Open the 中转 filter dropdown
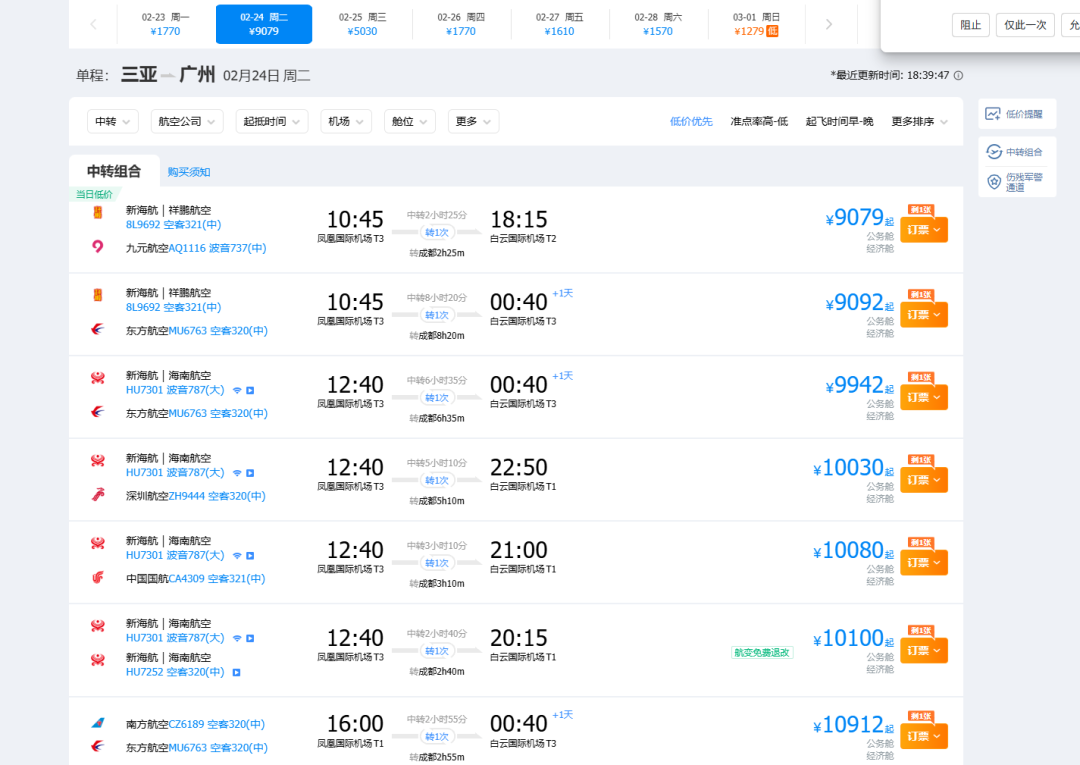This screenshot has width=1080, height=765. [x=113, y=121]
